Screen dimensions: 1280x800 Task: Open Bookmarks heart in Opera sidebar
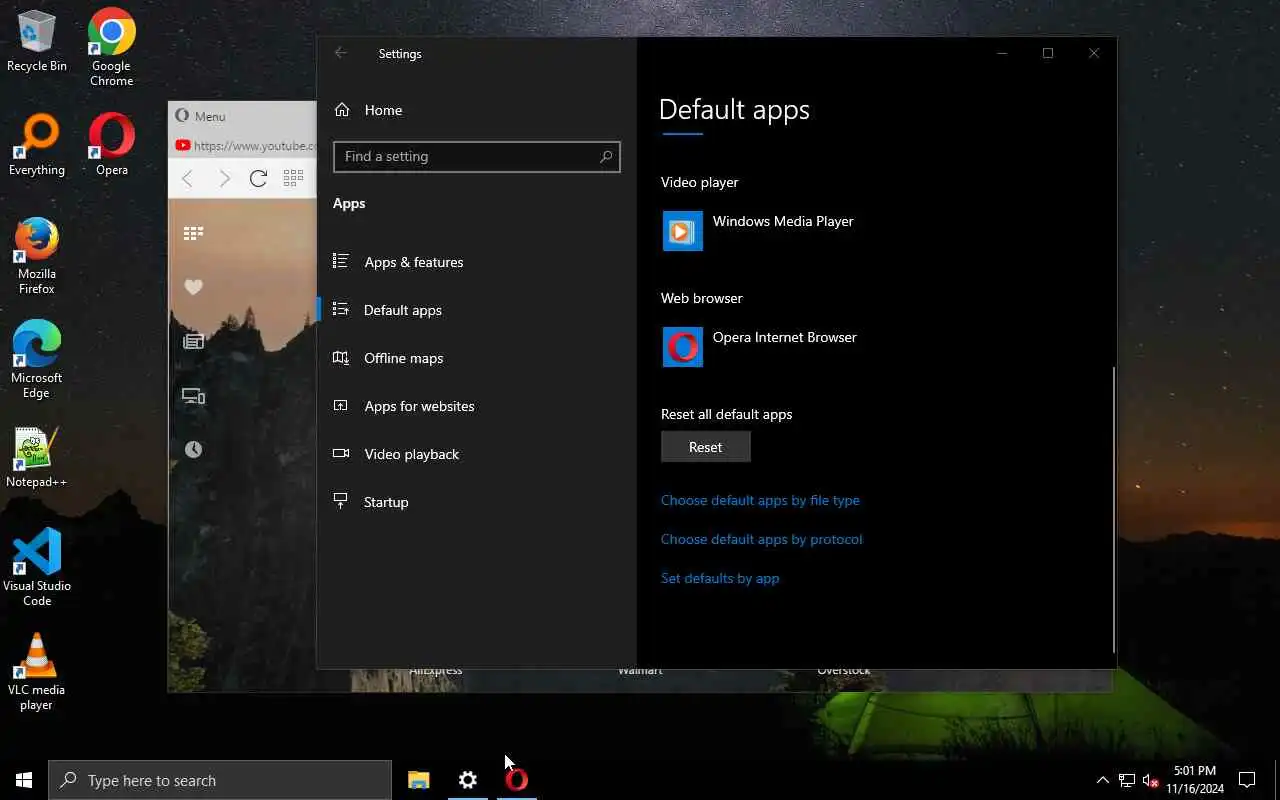tap(193, 287)
